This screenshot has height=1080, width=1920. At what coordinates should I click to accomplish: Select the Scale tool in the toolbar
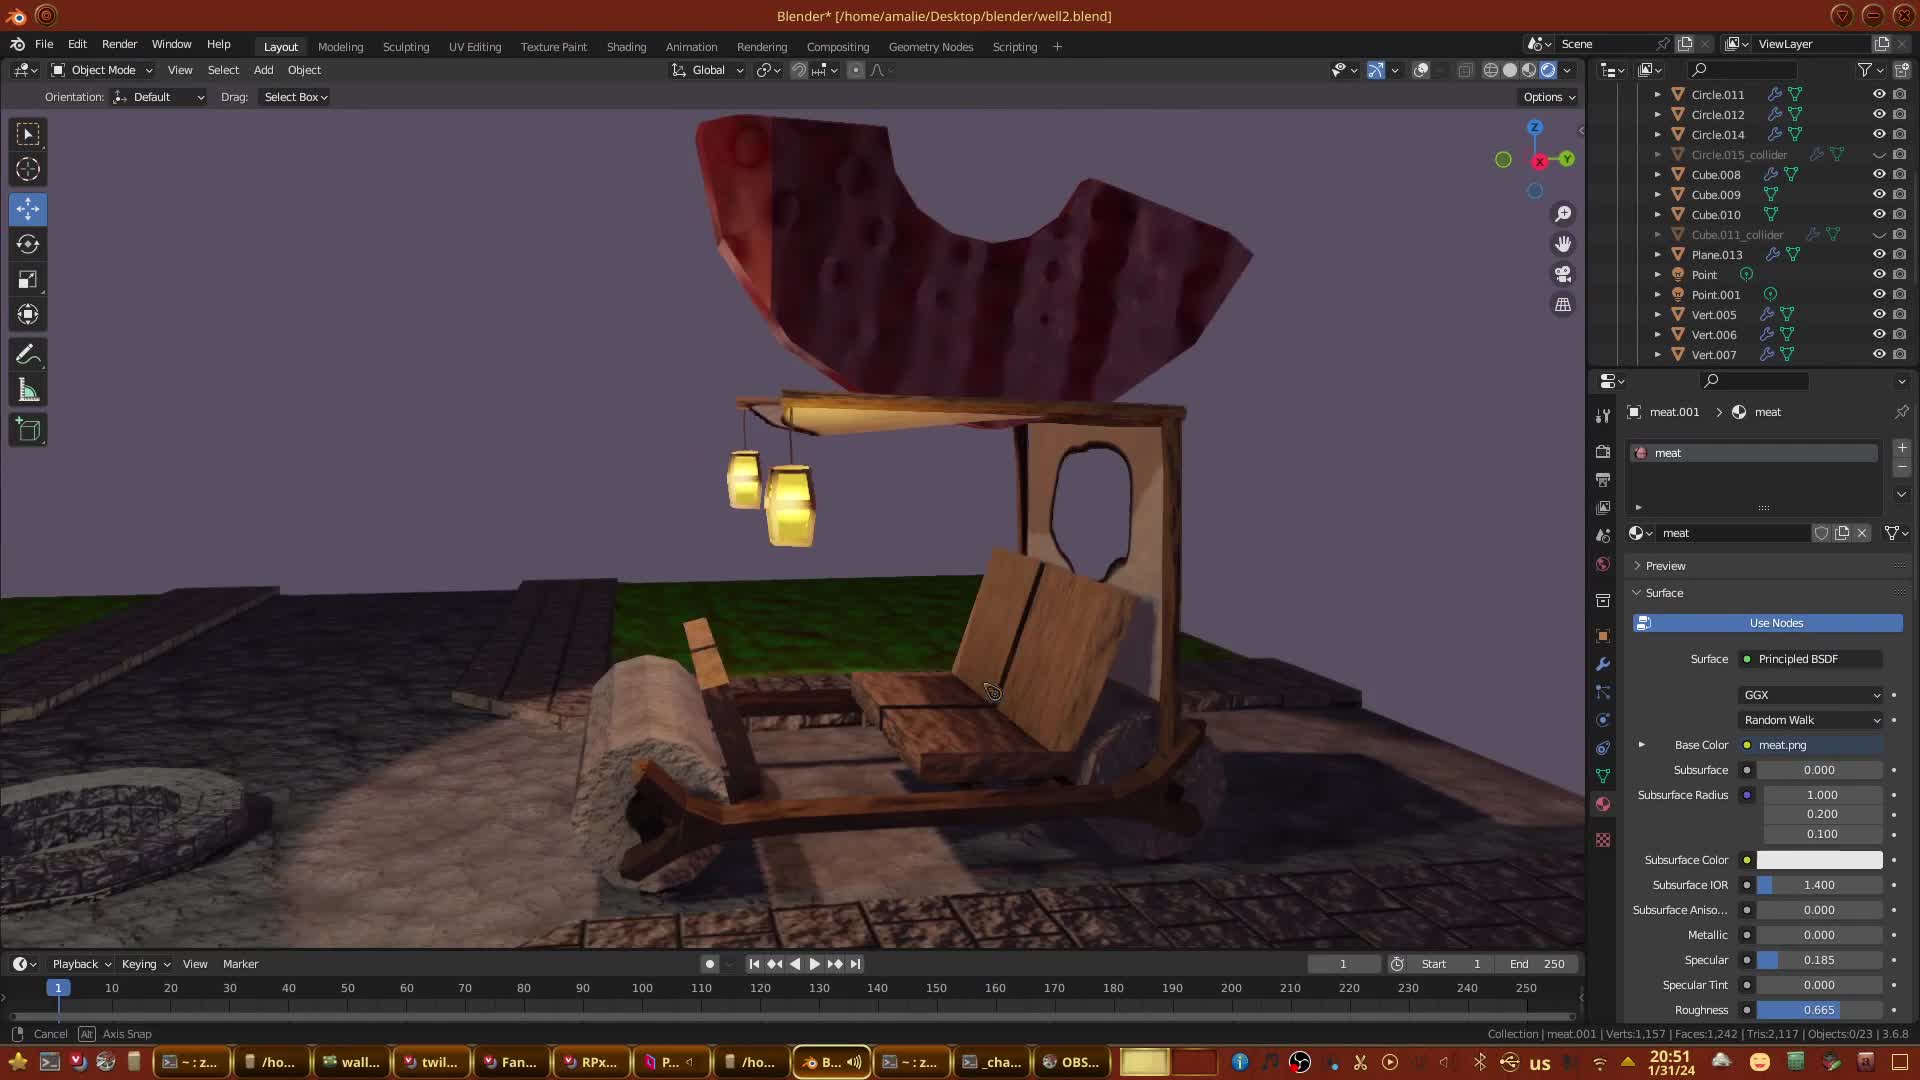pos(28,280)
